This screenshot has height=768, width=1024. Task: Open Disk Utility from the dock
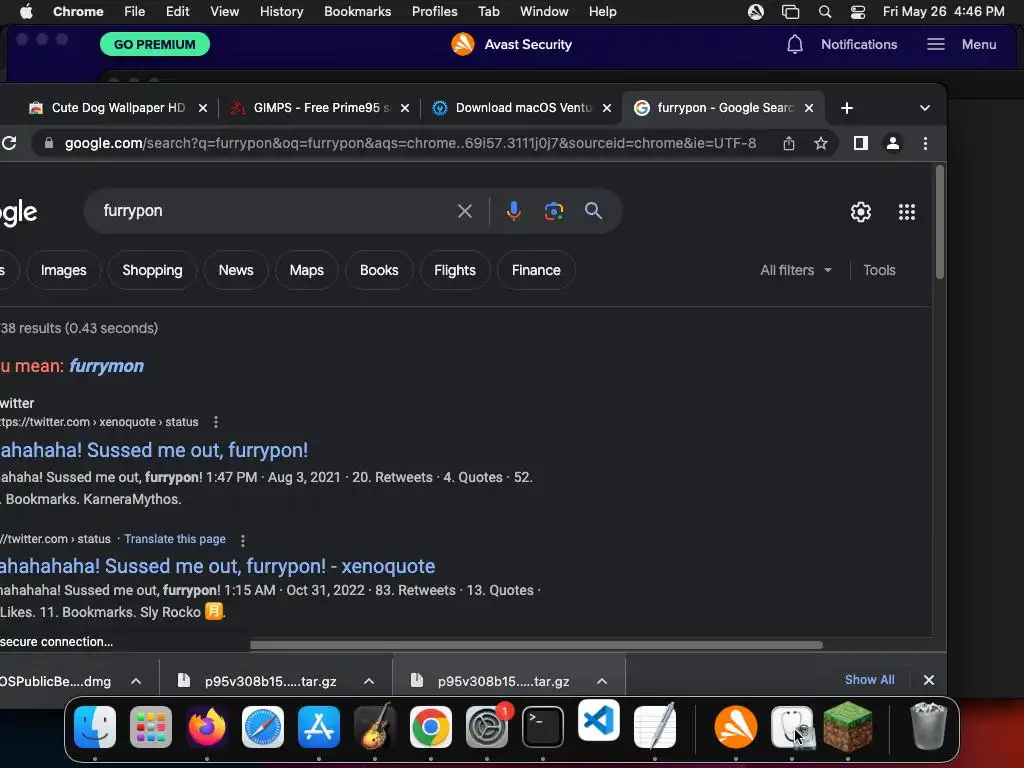tap(792, 726)
